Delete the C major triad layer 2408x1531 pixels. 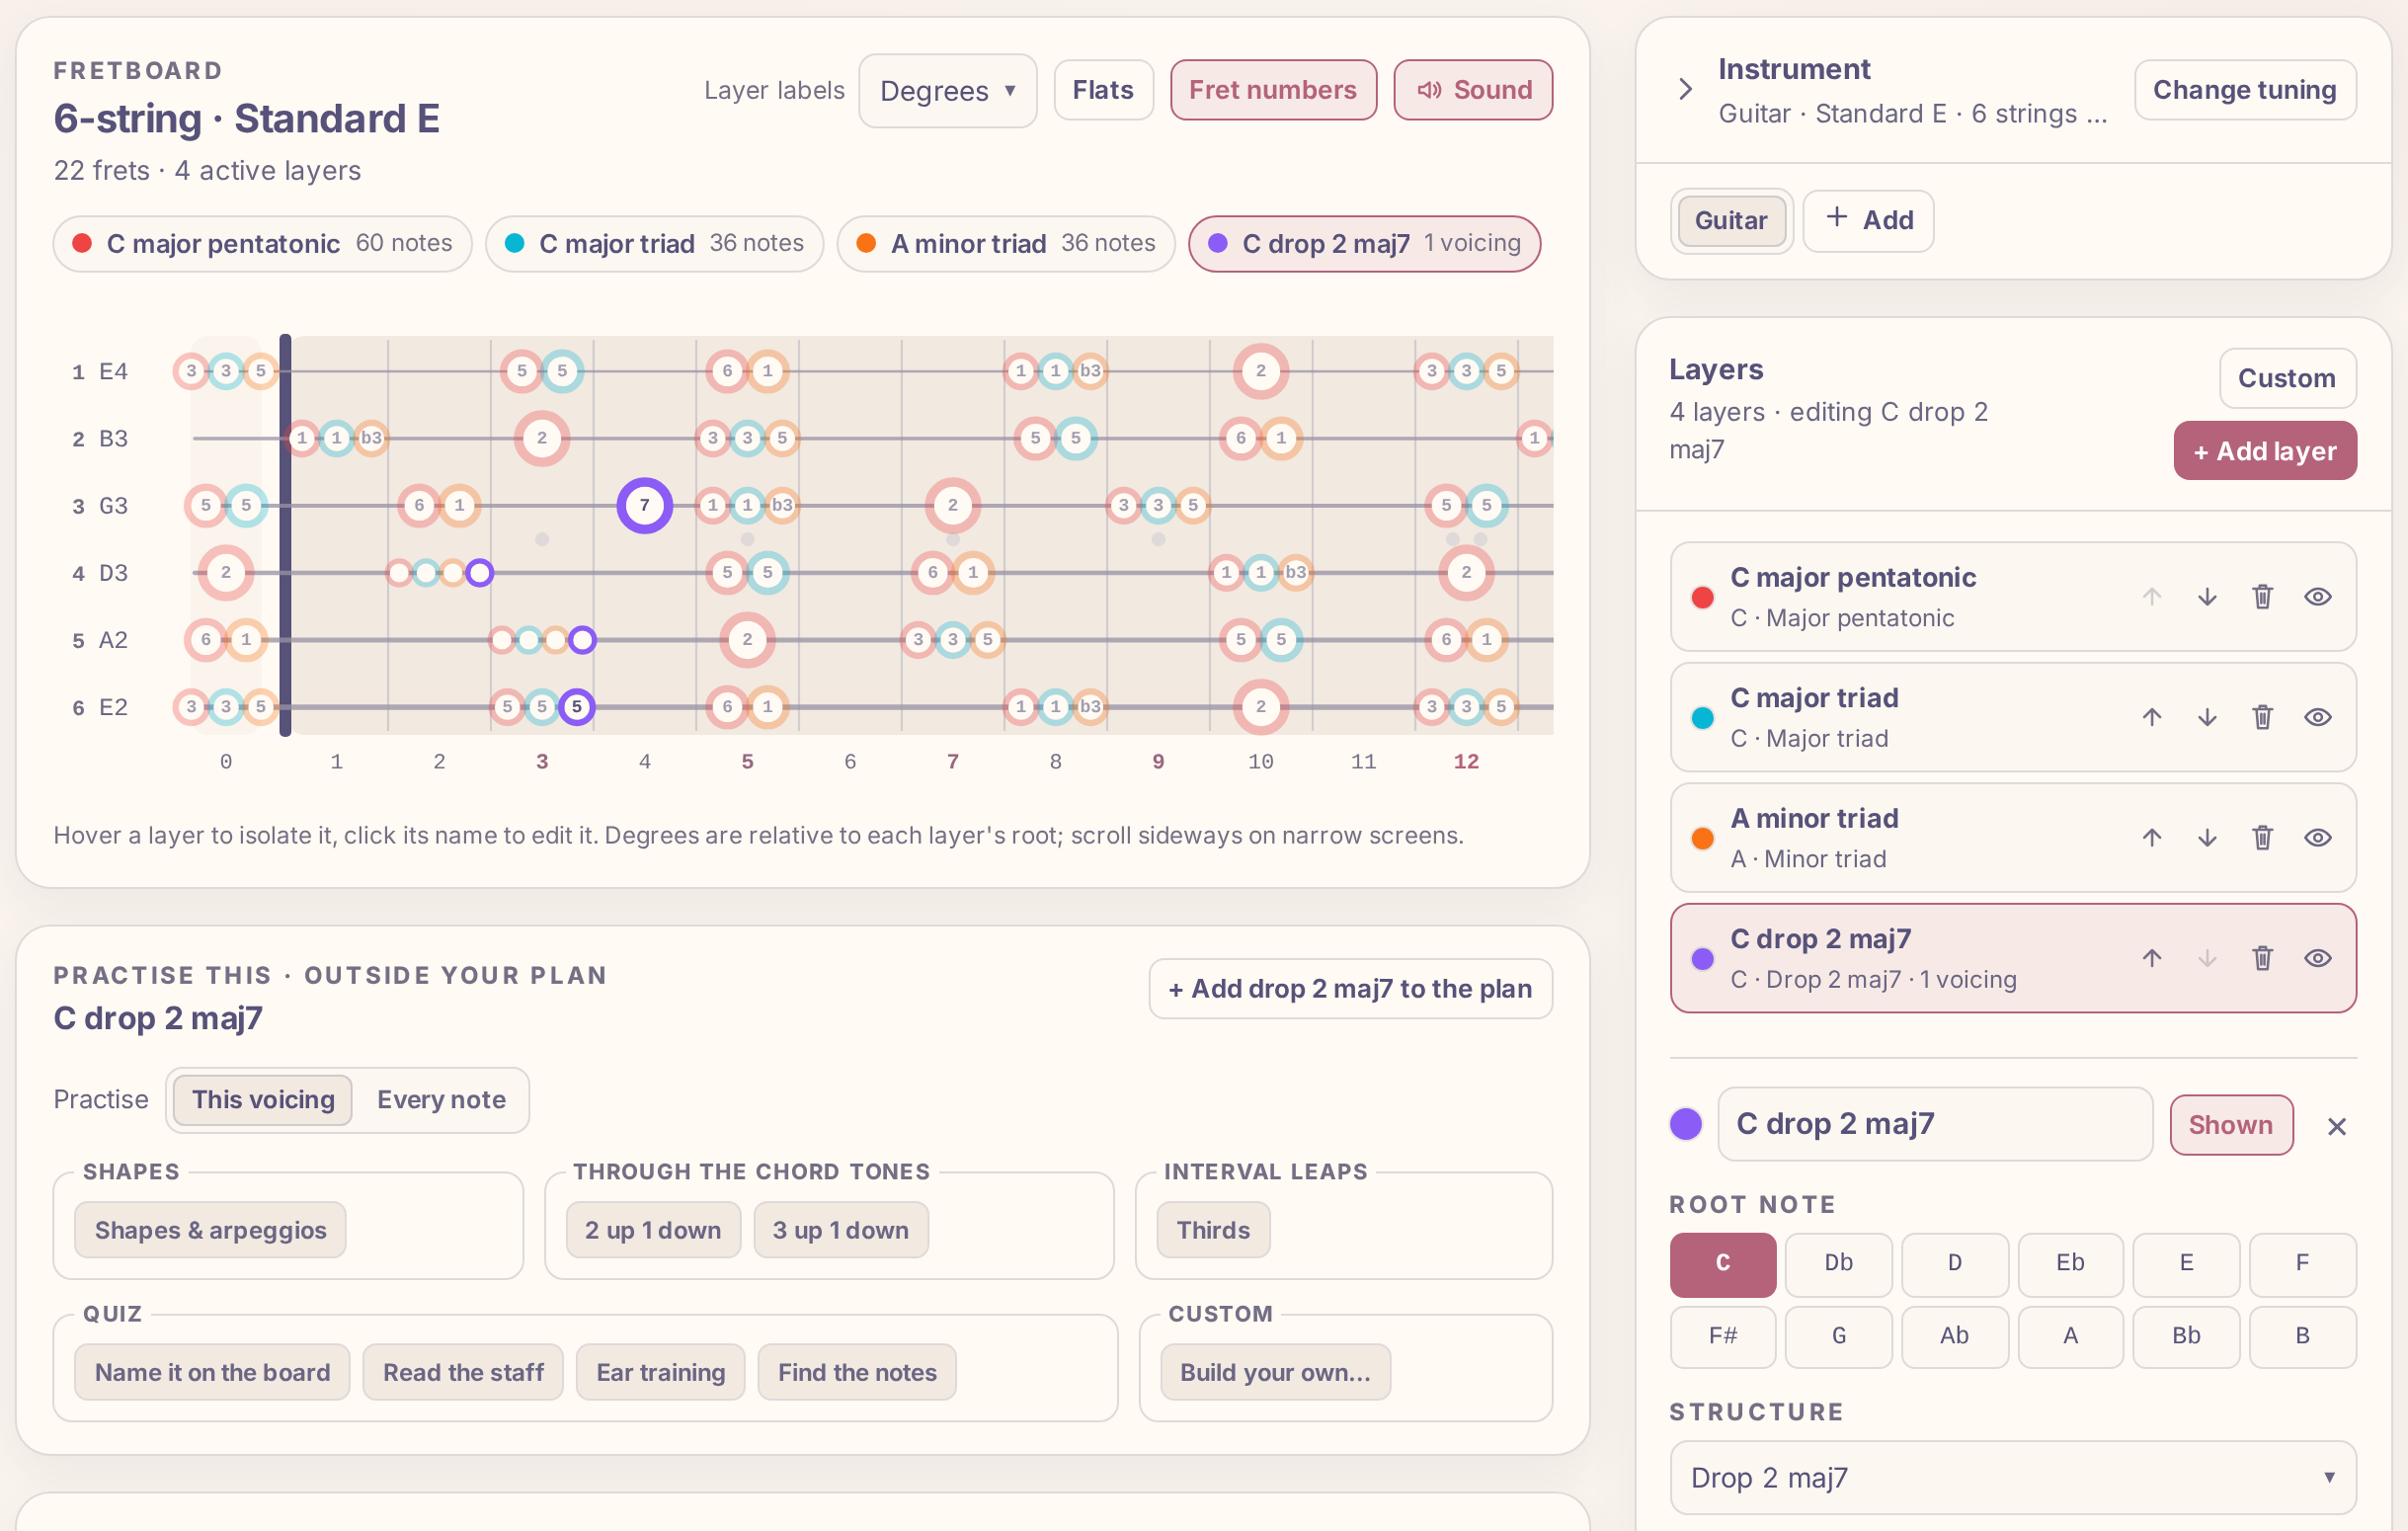tap(2262, 717)
